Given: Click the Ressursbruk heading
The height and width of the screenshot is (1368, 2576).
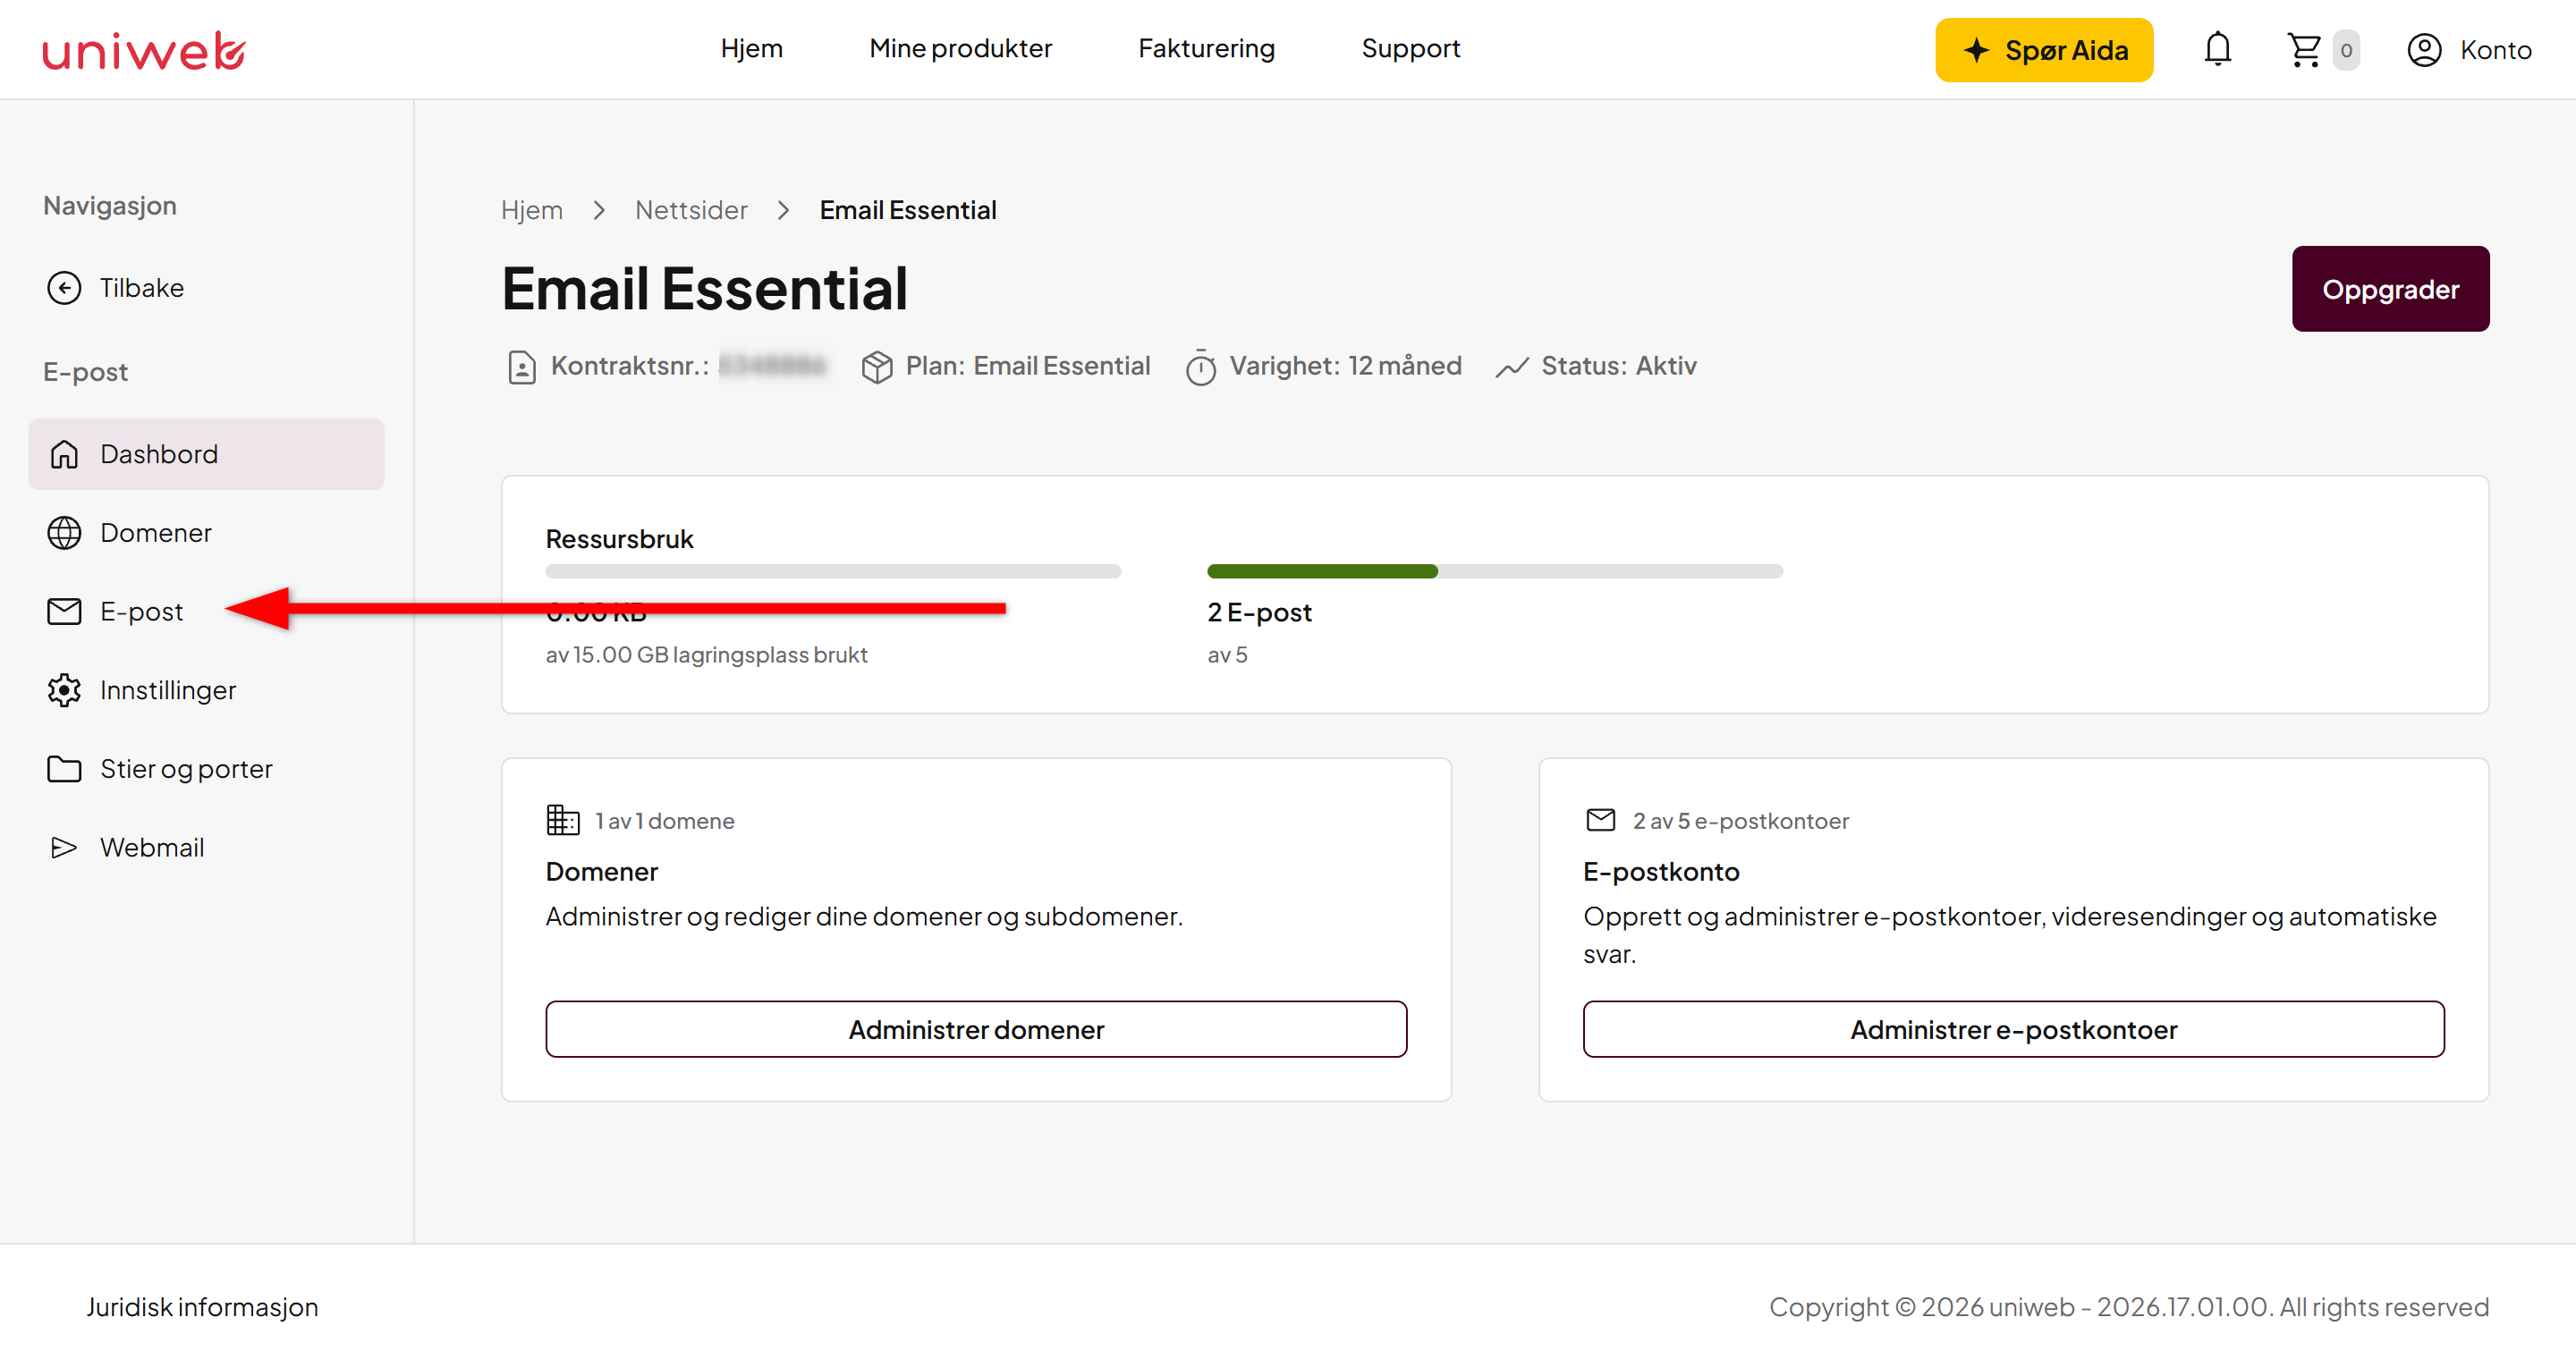Looking at the screenshot, I should [x=619, y=539].
